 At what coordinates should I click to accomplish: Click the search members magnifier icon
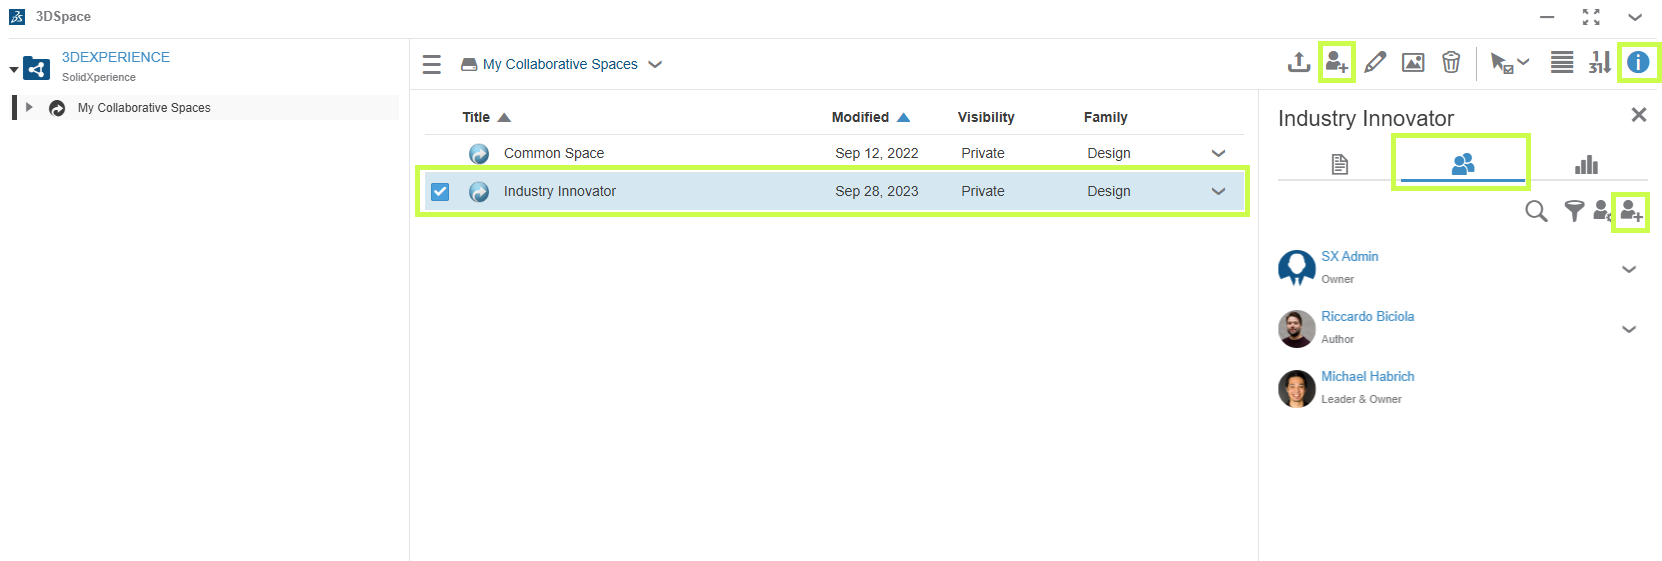pos(1536,211)
